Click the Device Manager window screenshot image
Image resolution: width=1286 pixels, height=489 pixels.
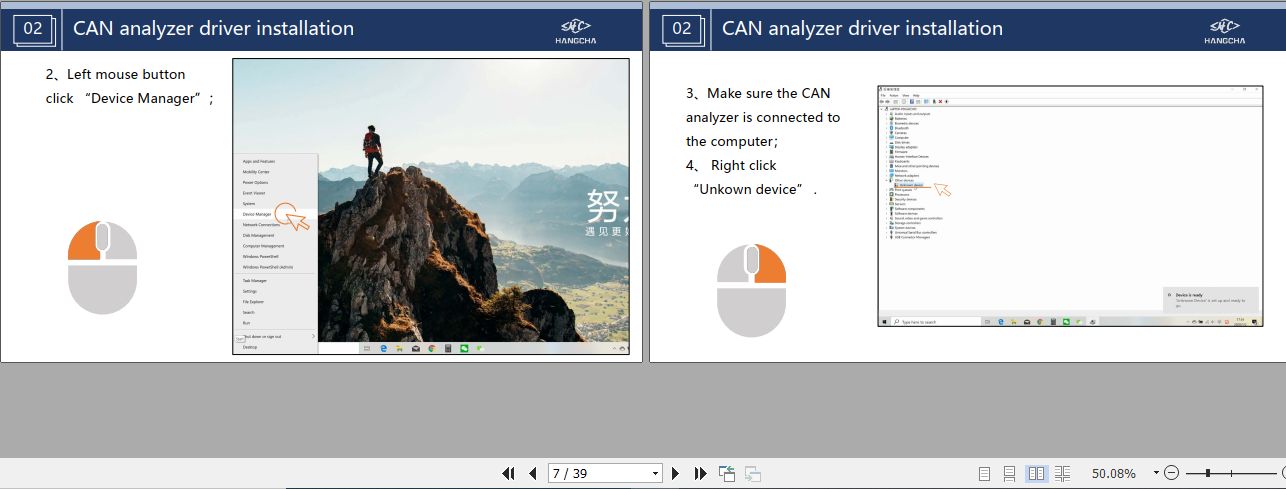tap(1070, 206)
